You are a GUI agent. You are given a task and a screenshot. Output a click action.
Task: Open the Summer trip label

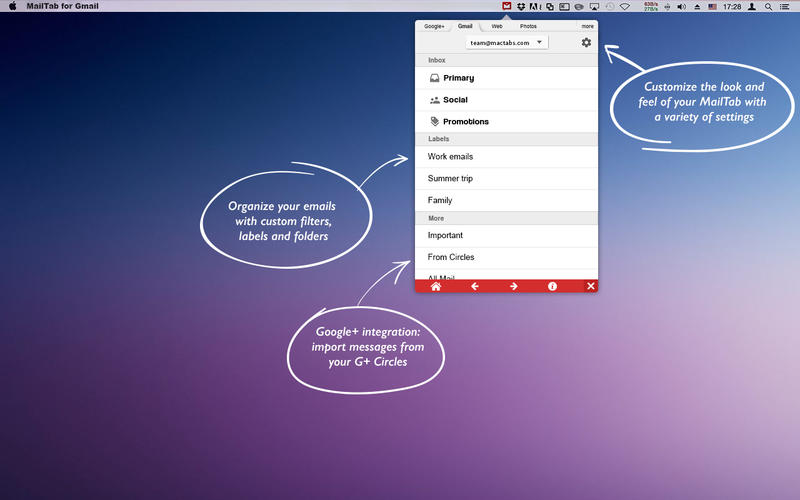click(507, 179)
